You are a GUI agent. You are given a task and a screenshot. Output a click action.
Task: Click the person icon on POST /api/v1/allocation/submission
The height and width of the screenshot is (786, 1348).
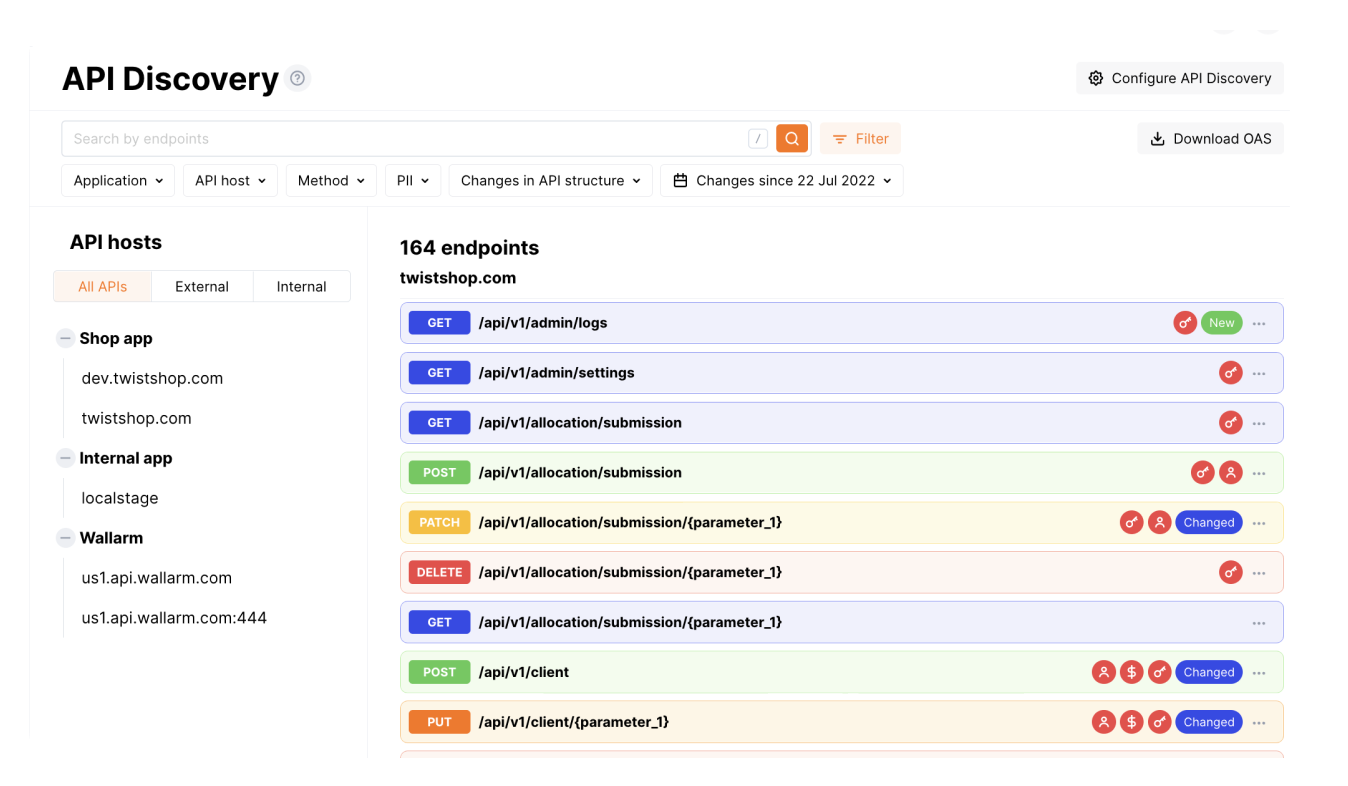point(1231,473)
